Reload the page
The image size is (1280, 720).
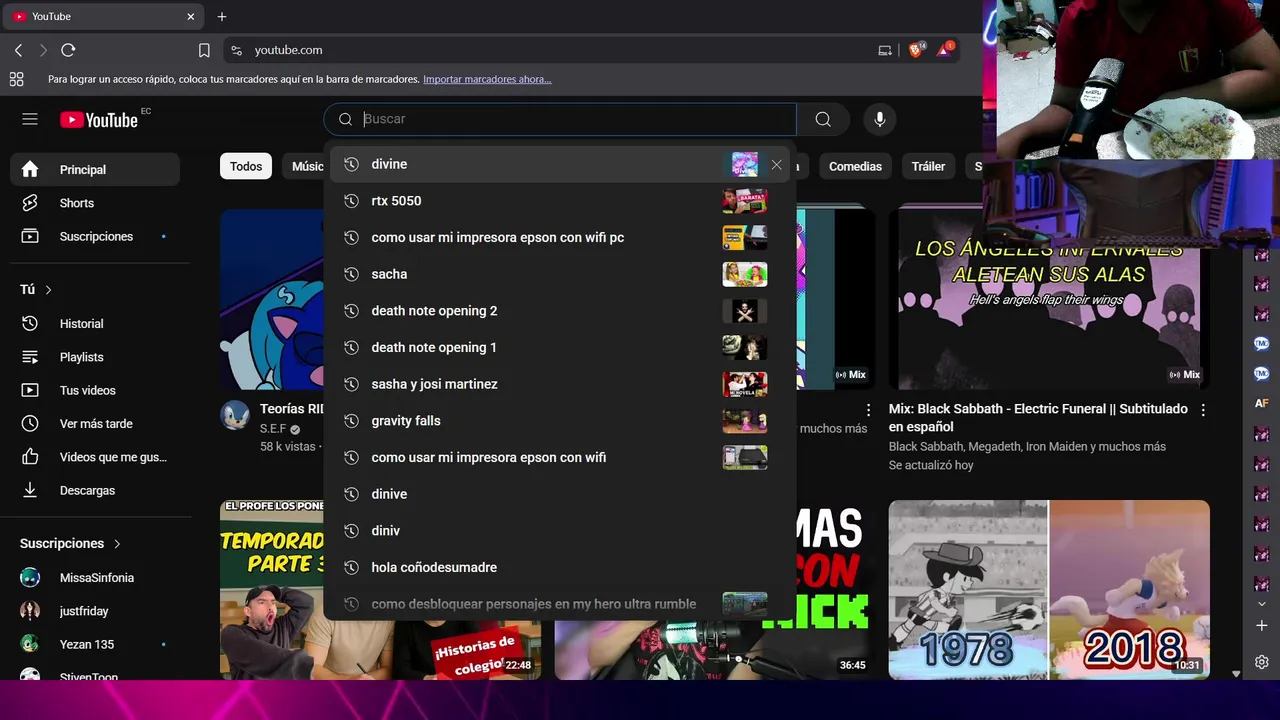point(68,50)
